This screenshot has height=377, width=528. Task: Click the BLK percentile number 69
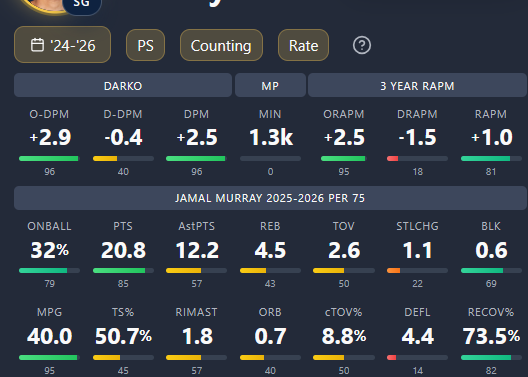491,284
